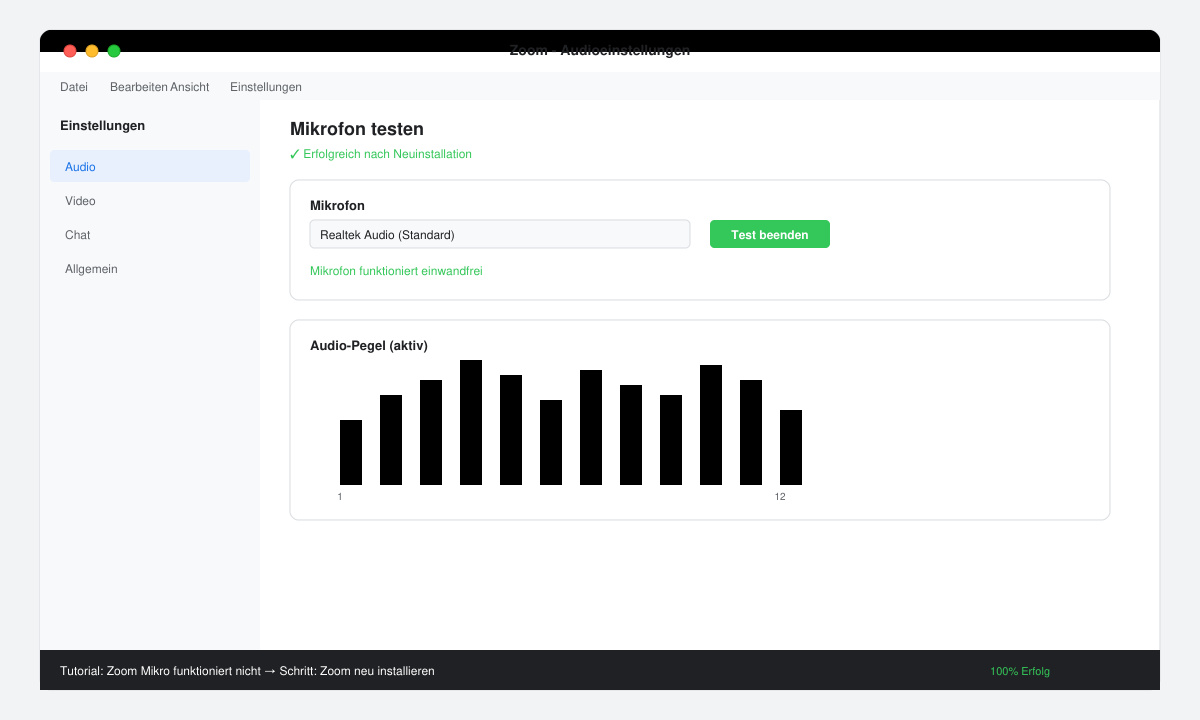Close the window with red button

pos(70,51)
